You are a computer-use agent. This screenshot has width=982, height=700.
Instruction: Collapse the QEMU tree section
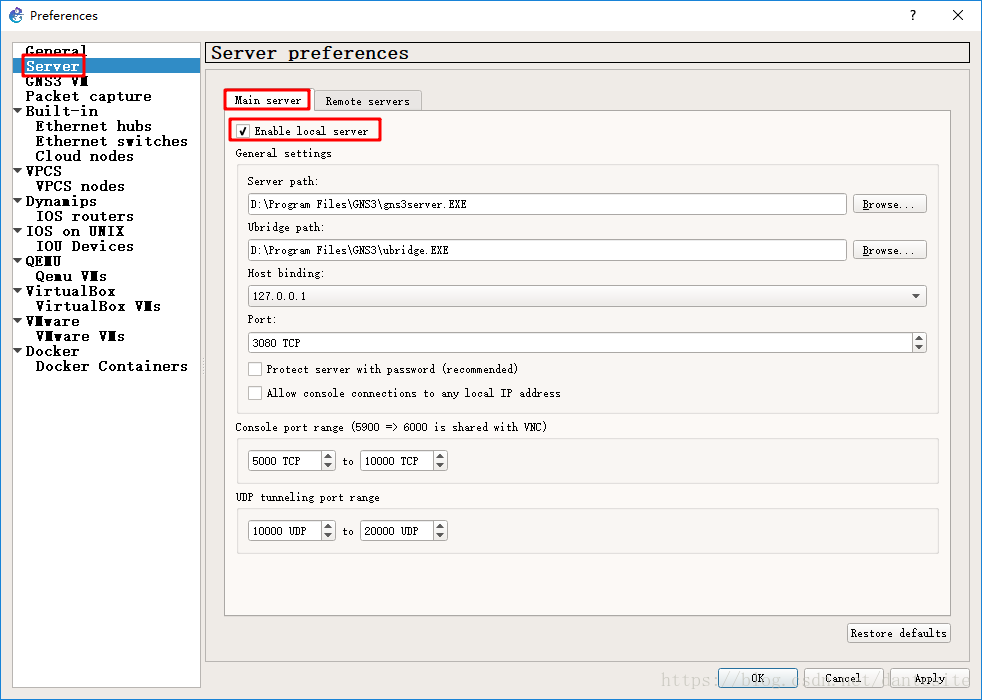pyautogui.click(x=18, y=261)
